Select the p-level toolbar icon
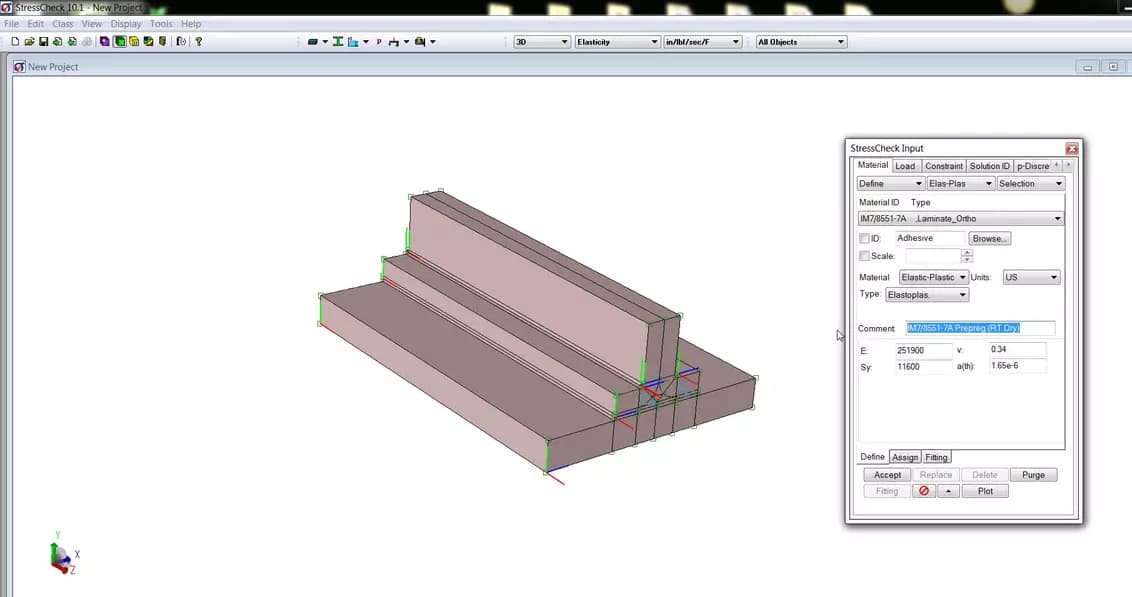Image resolution: width=1132 pixels, height=597 pixels. (379, 42)
